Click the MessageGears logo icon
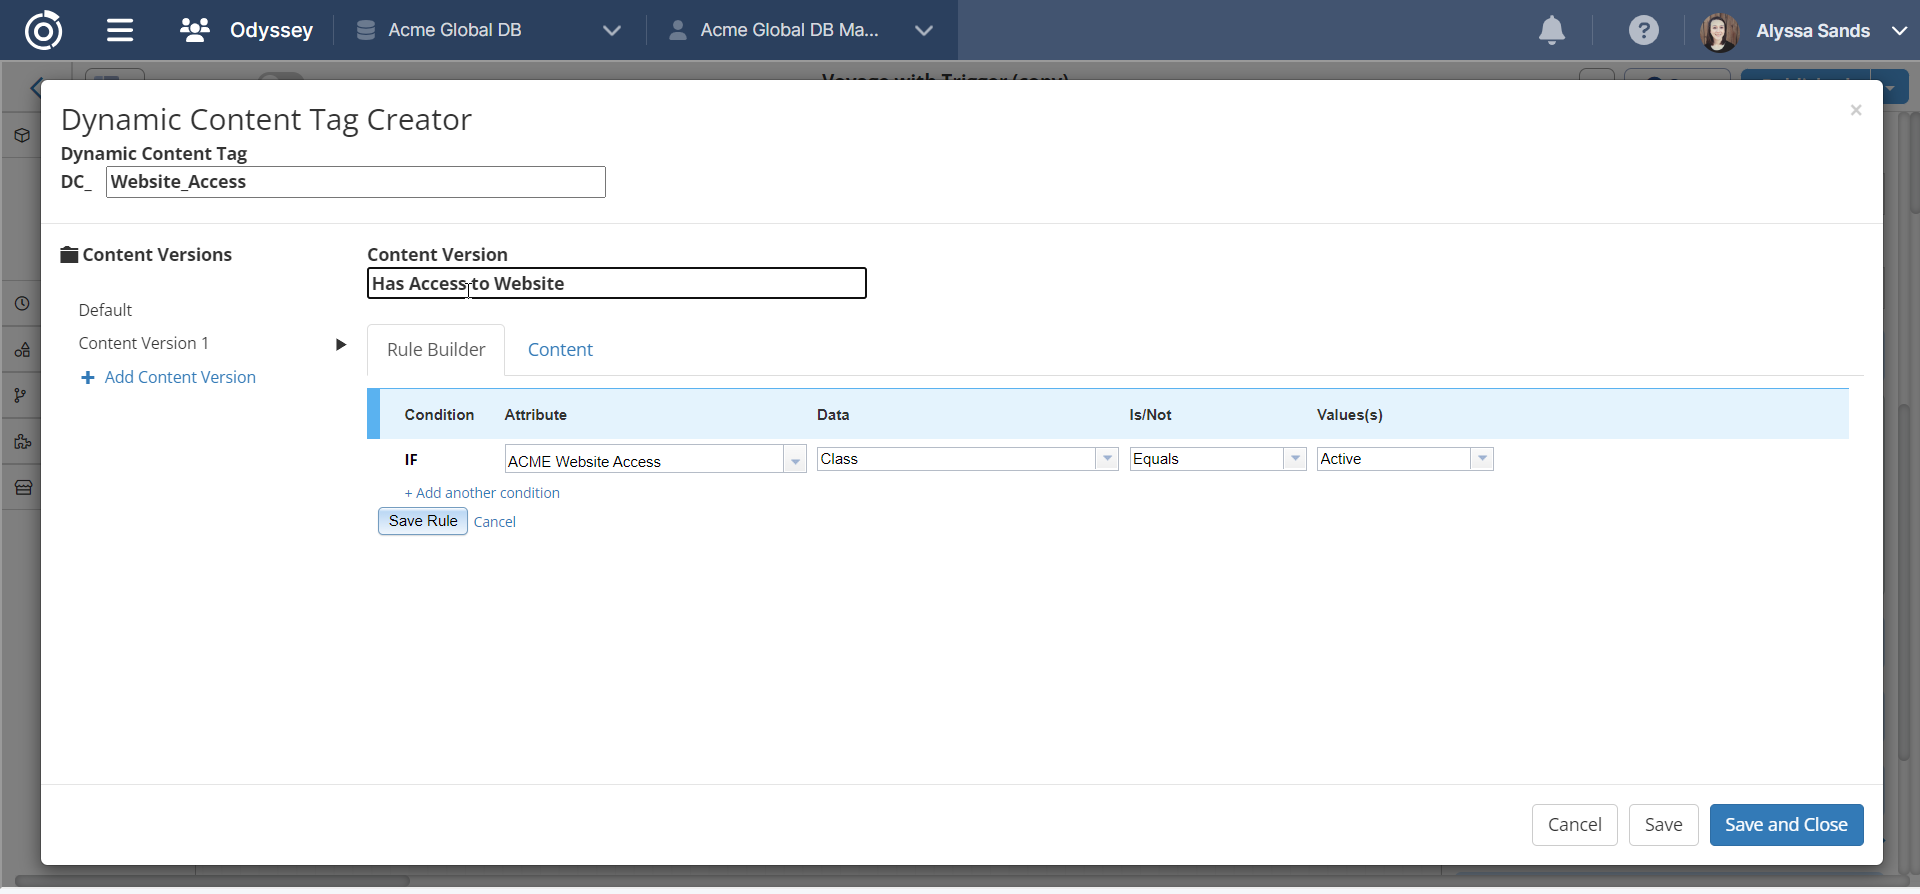Viewport: 1920px width, 894px height. coord(43,30)
